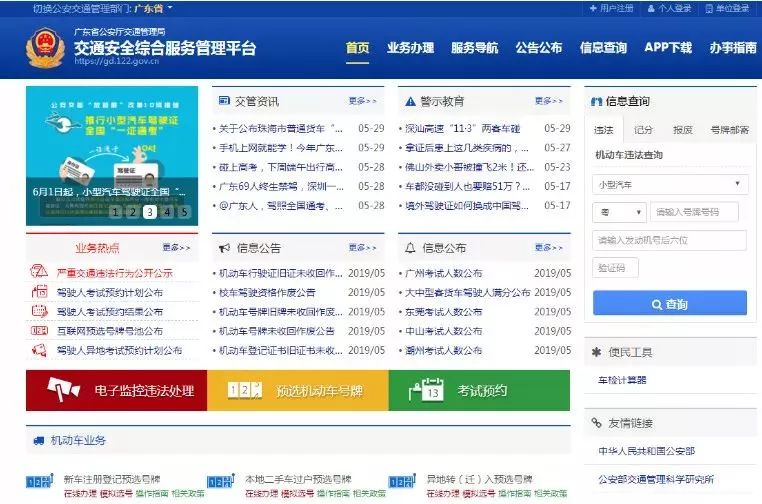Open the 粤 province prefix dropdown

point(619,212)
